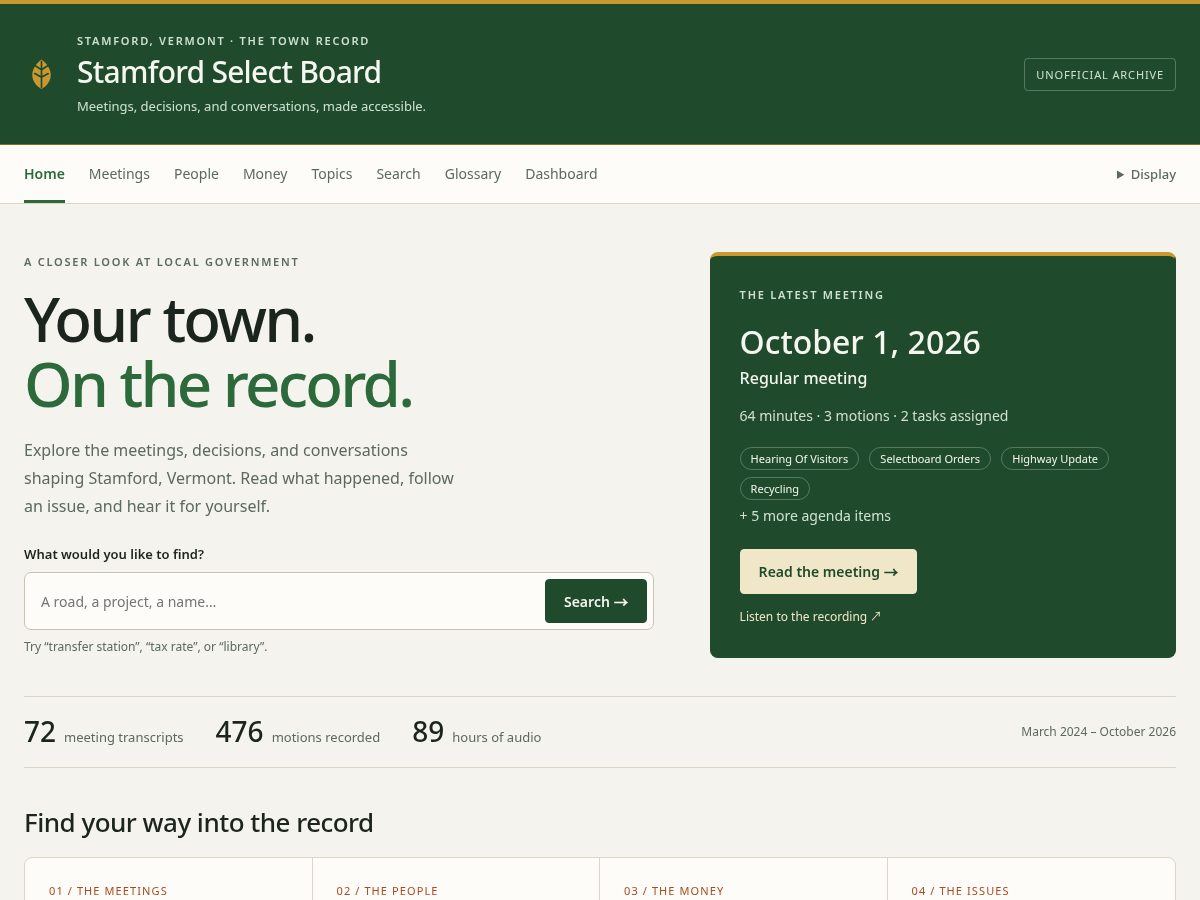Click the Unofficial Archive badge
The width and height of the screenshot is (1200, 900).
1100,74
